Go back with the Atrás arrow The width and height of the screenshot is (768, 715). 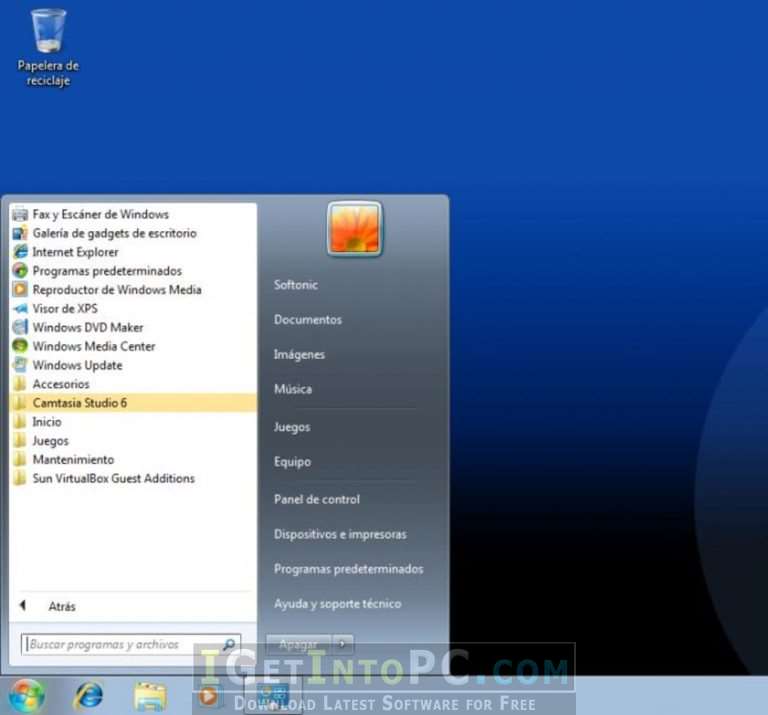(23, 606)
